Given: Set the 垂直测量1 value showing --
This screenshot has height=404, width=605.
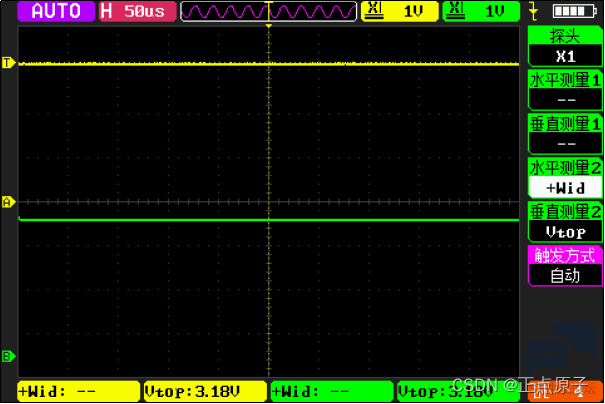Looking at the screenshot, I should pyautogui.click(x=565, y=144).
